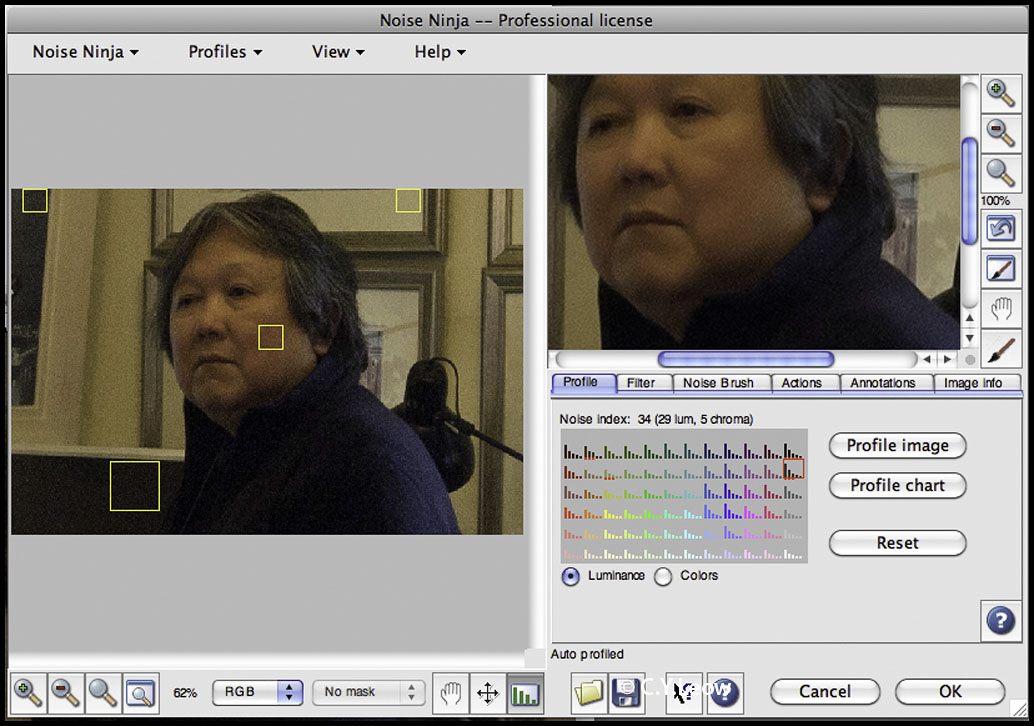
Task: Open the RGB channel dropdown
Action: coord(257,692)
